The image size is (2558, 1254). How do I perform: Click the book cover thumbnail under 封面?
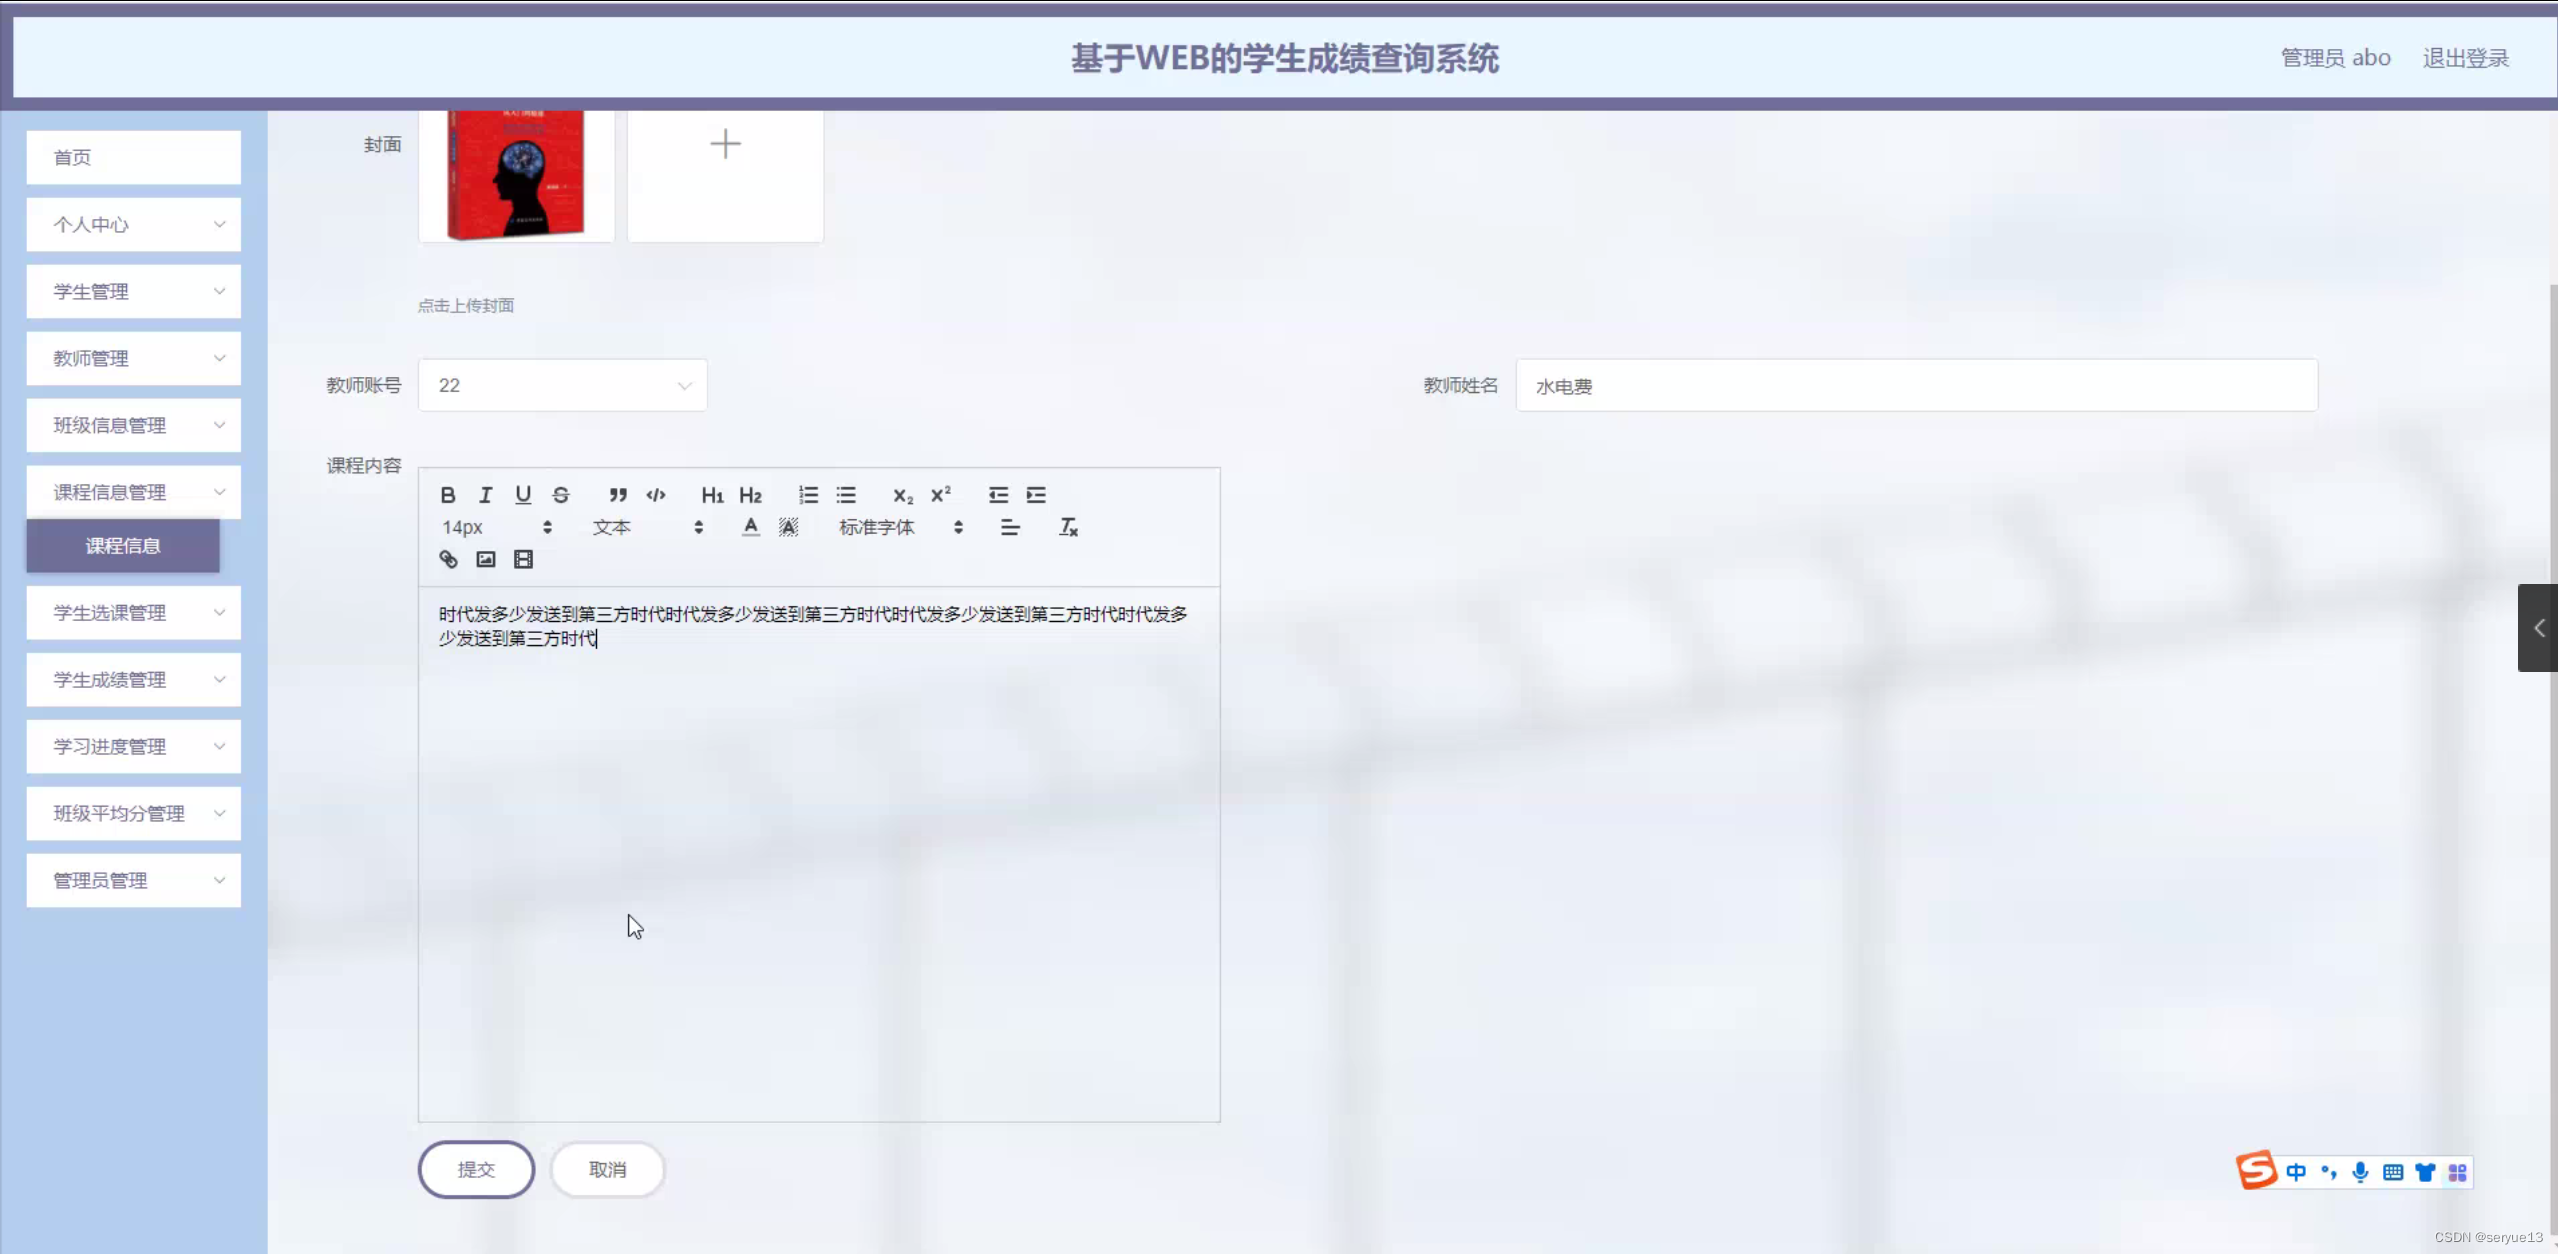tap(516, 175)
